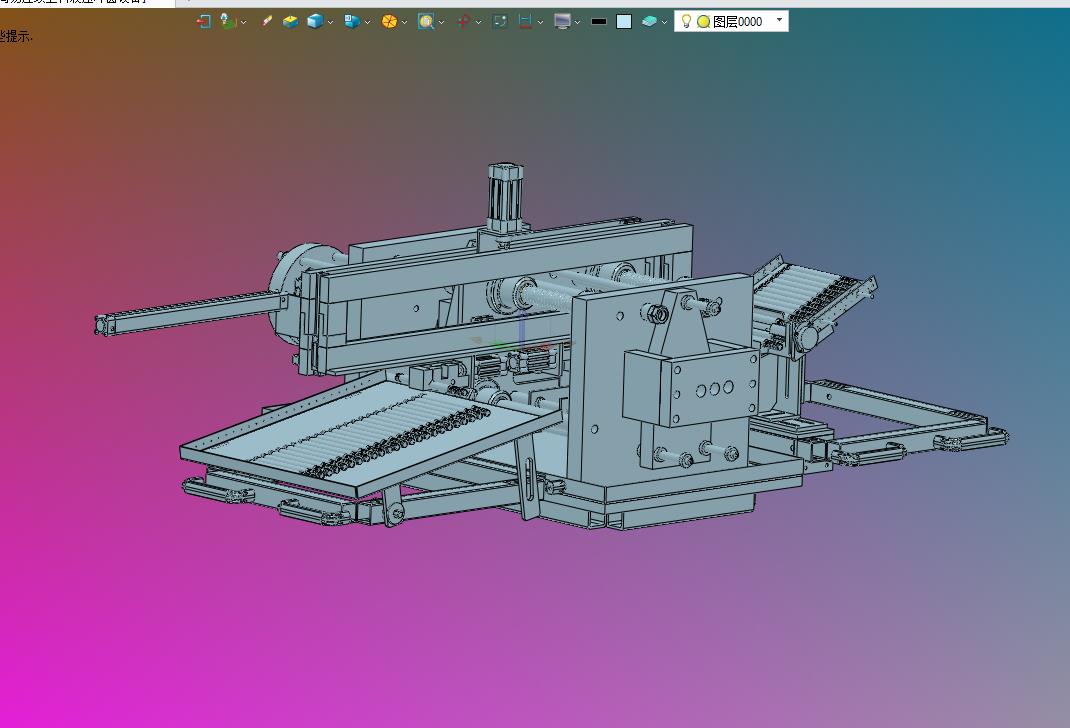This screenshot has width=1070, height=728.
Task: Click the exit icon with red arrow
Action: (203, 22)
